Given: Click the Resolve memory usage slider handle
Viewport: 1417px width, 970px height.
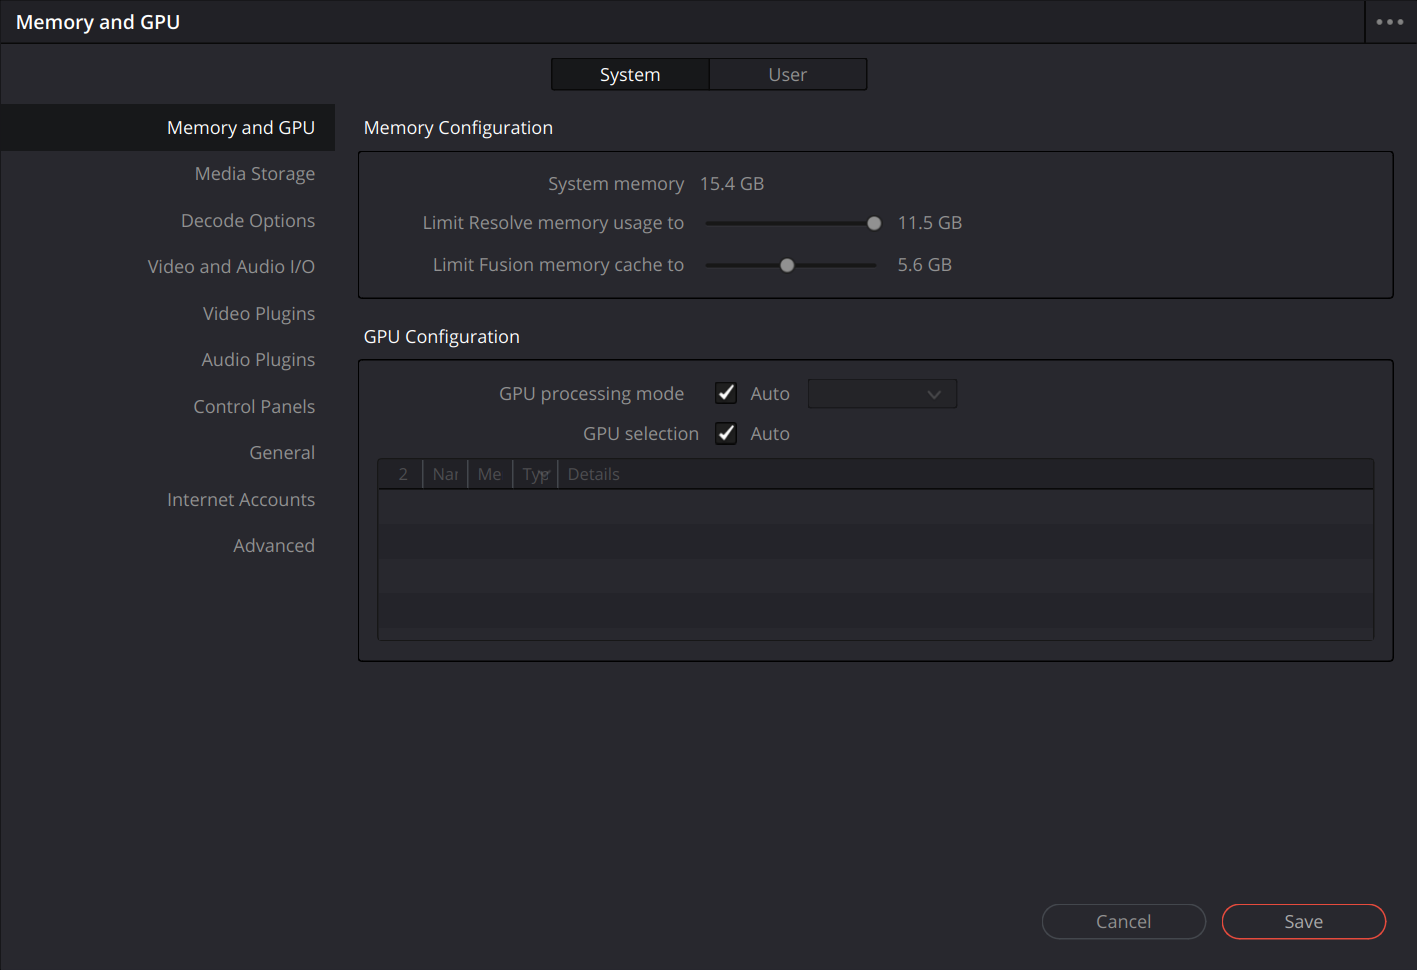Looking at the screenshot, I should tap(874, 223).
